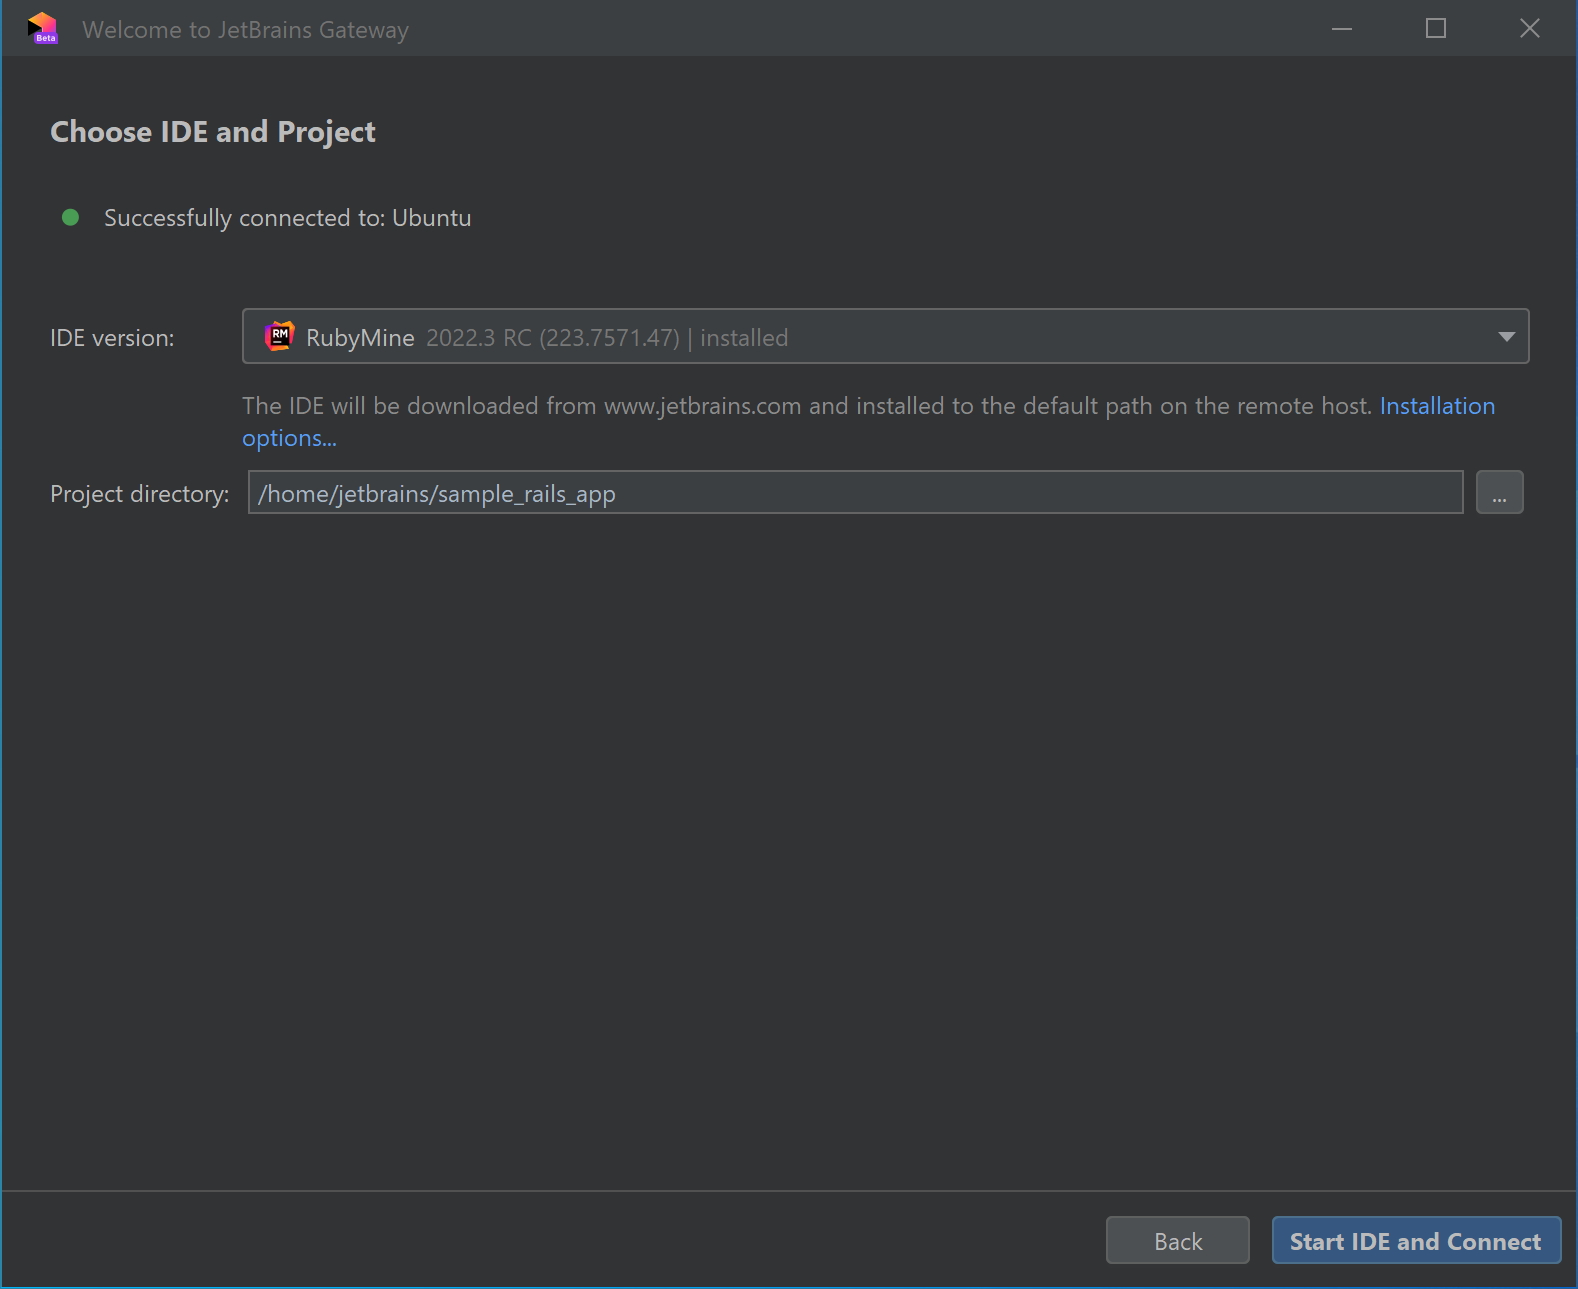Click the JetBrains Gateway logo in title bar

43,28
